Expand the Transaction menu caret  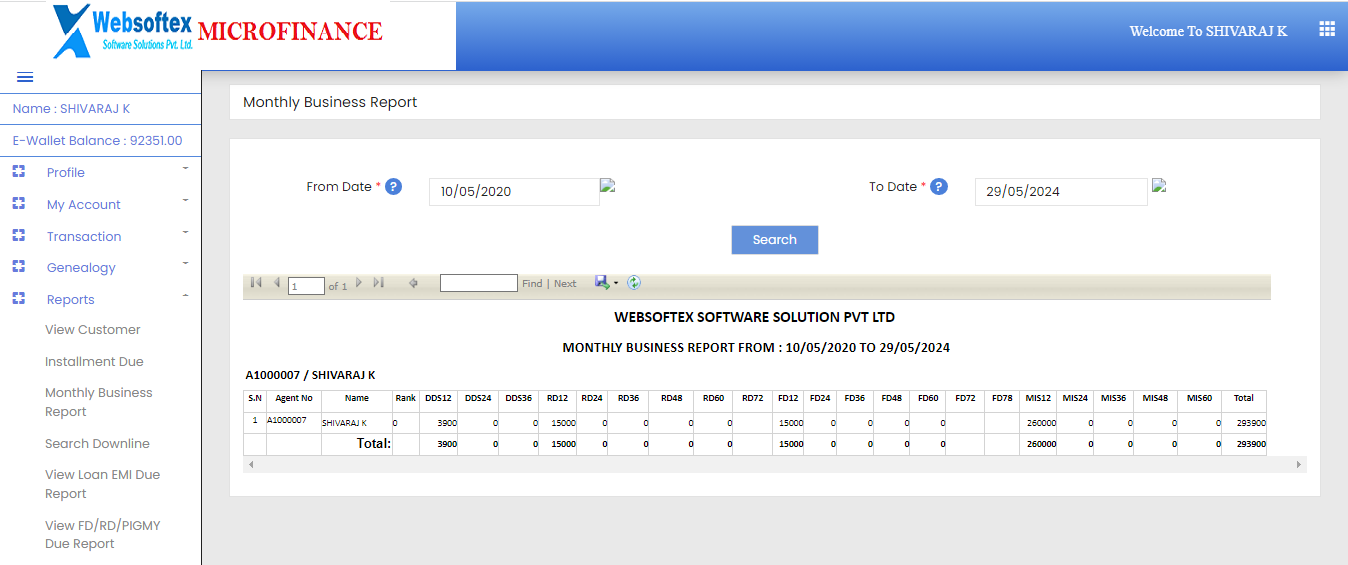(x=185, y=232)
